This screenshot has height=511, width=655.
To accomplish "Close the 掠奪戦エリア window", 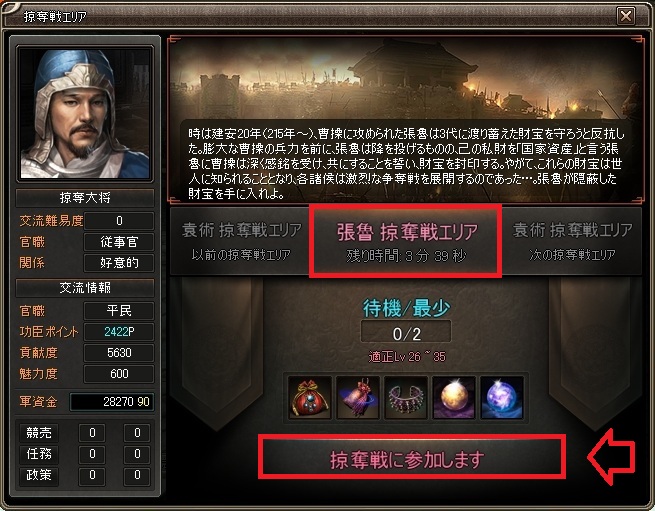I will (x=626, y=17).
